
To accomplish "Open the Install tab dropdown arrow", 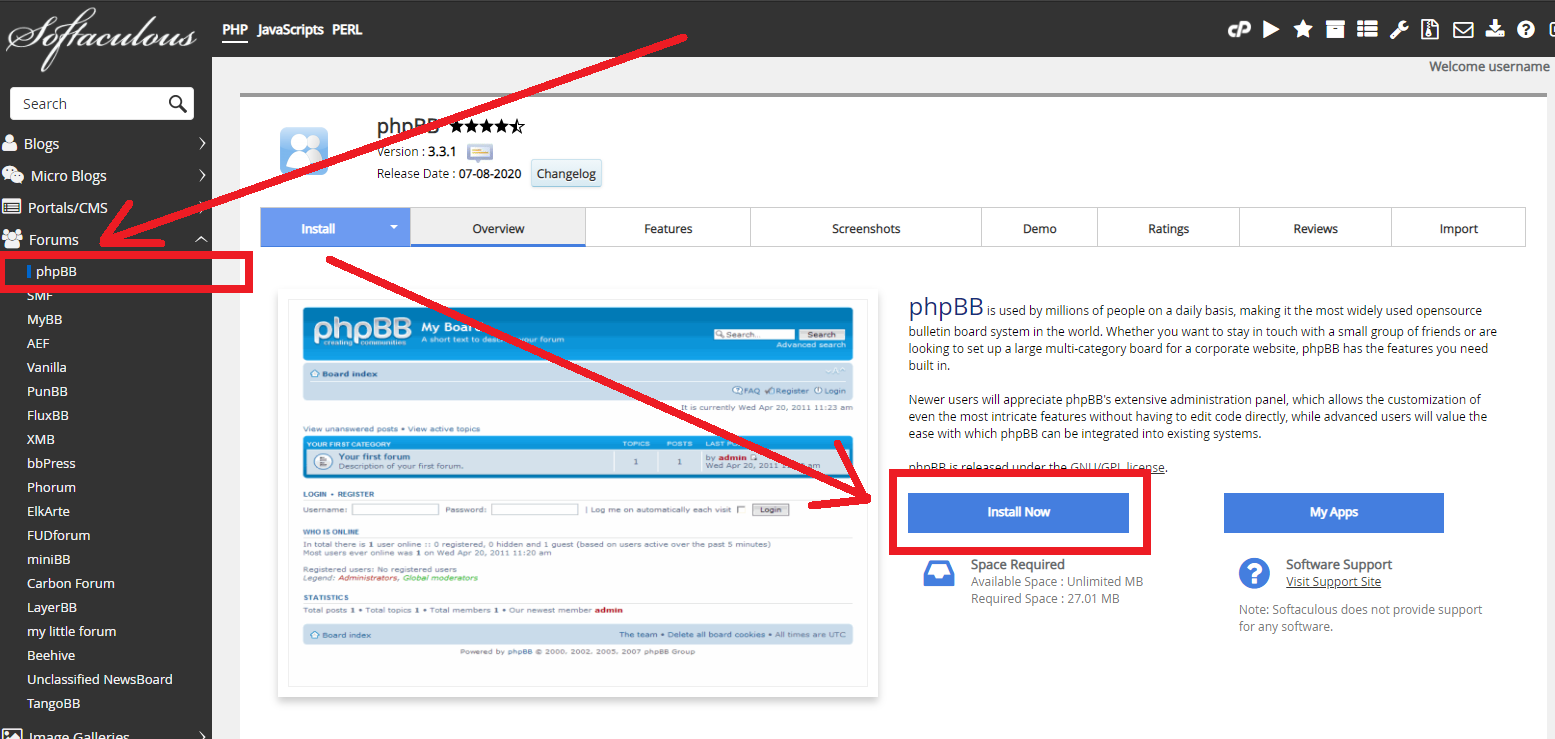I will [393, 228].
